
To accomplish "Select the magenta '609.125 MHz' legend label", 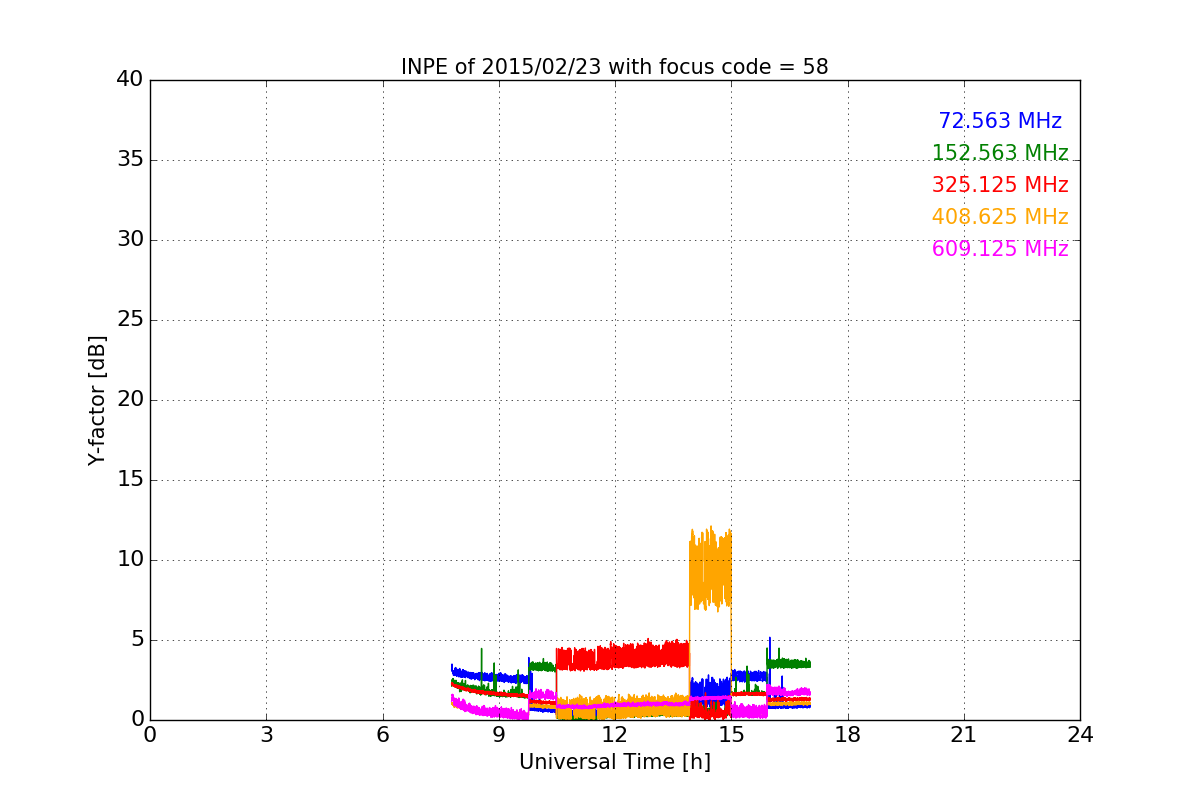I will click(x=1000, y=249).
